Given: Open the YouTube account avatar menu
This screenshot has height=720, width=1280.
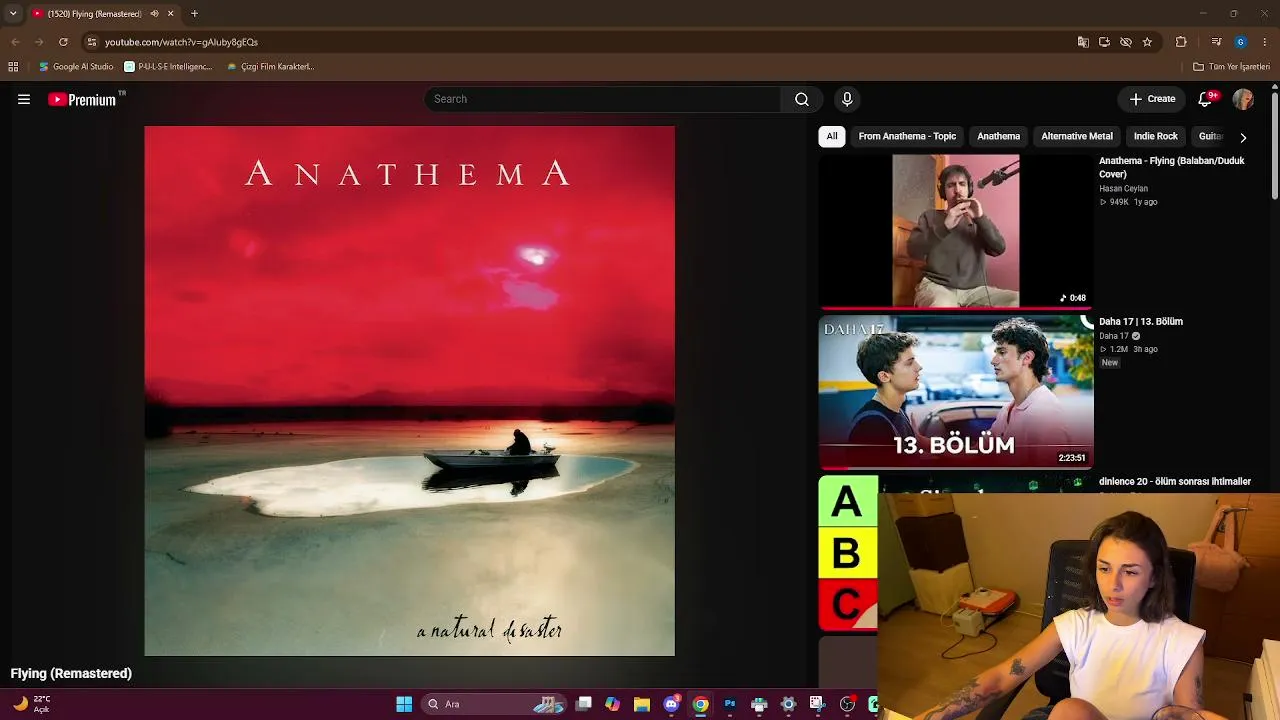Looking at the screenshot, I should pyautogui.click(x=1243, y=99).
